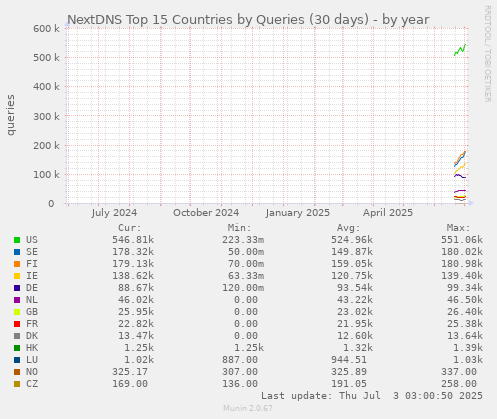Click the FR max value 25.38k
The width and height of the screenshot is (497, 419).
465,324
